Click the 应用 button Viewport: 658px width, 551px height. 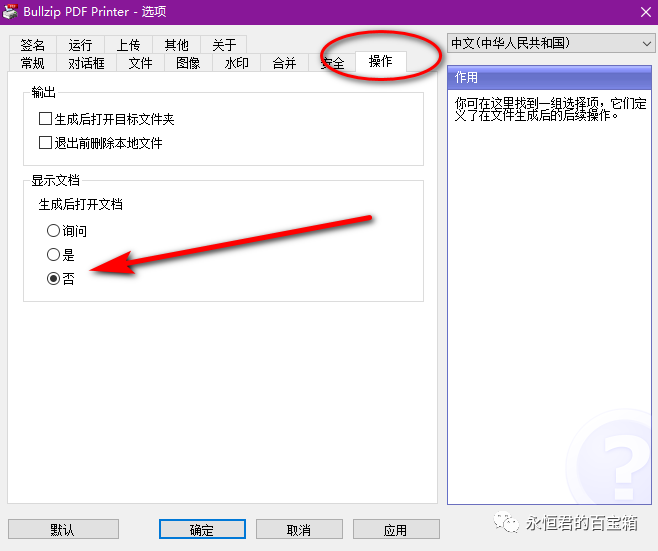tap(396, 529)
